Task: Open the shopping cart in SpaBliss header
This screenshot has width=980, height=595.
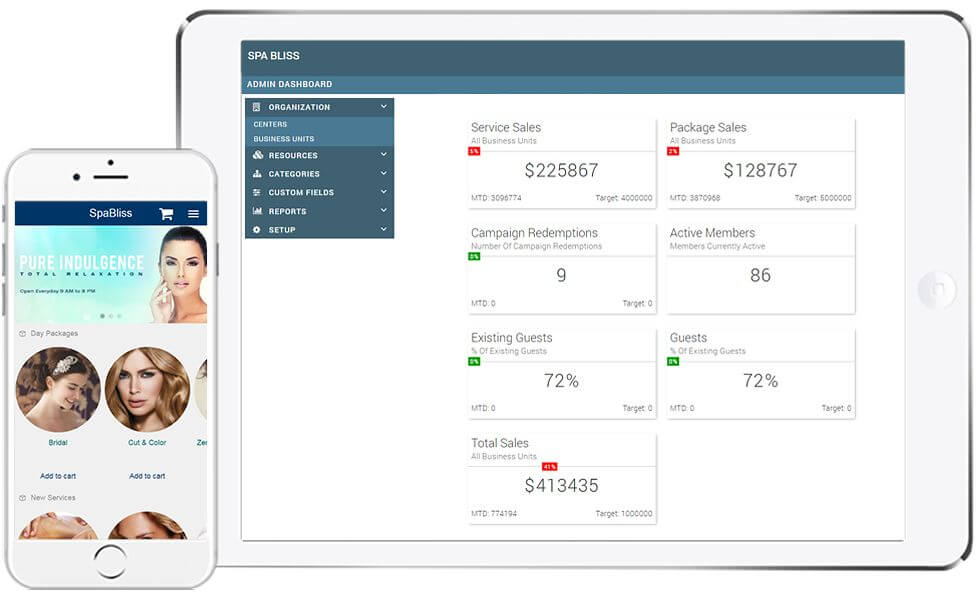Action: point(166,213)
